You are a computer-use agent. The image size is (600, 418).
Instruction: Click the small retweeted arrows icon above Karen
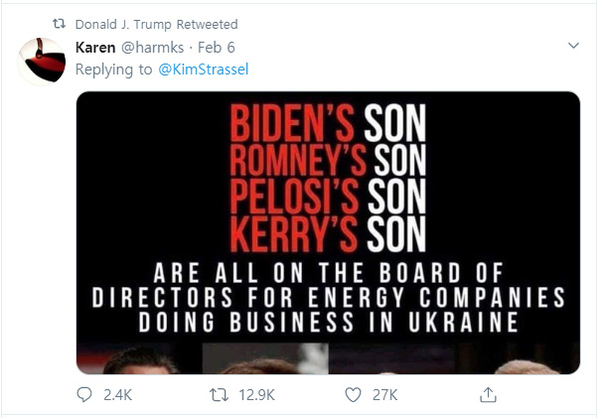point(59,24)
